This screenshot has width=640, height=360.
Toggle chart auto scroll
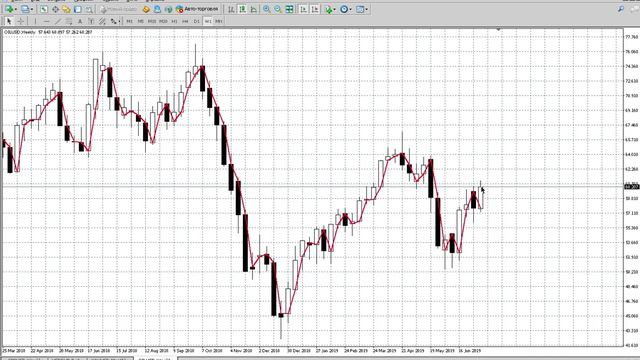[x=304, y=9]
